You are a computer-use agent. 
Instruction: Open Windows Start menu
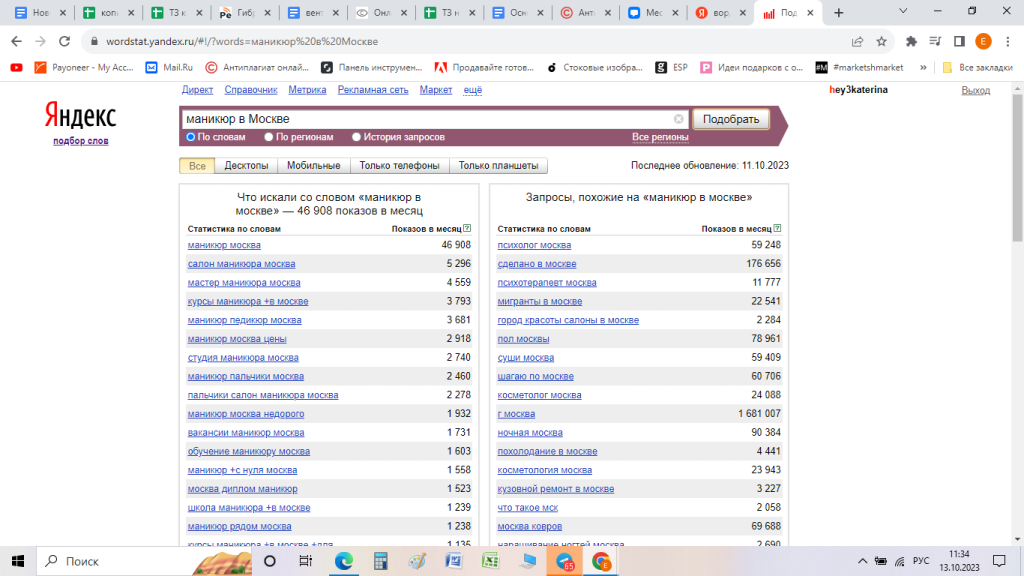coord(18,561)
